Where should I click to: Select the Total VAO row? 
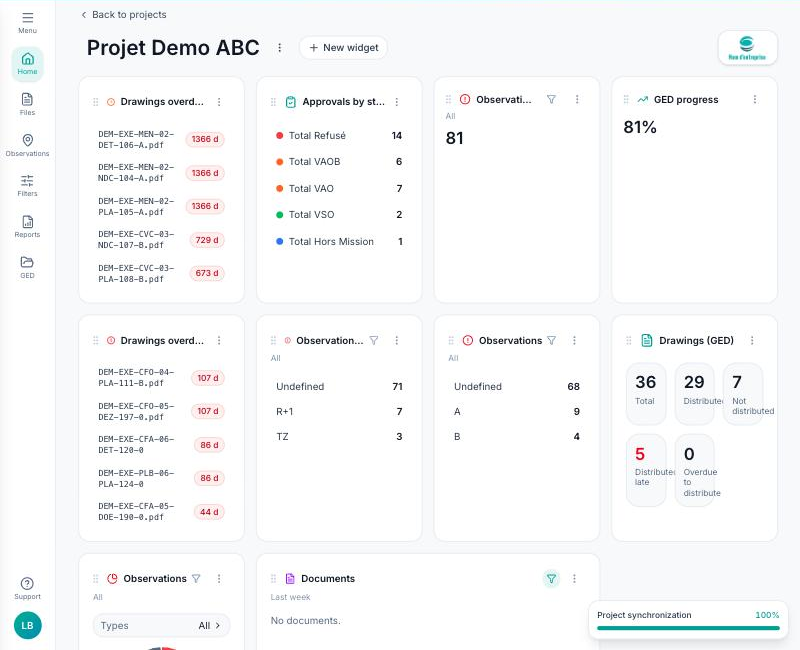(x=339, y=189)
